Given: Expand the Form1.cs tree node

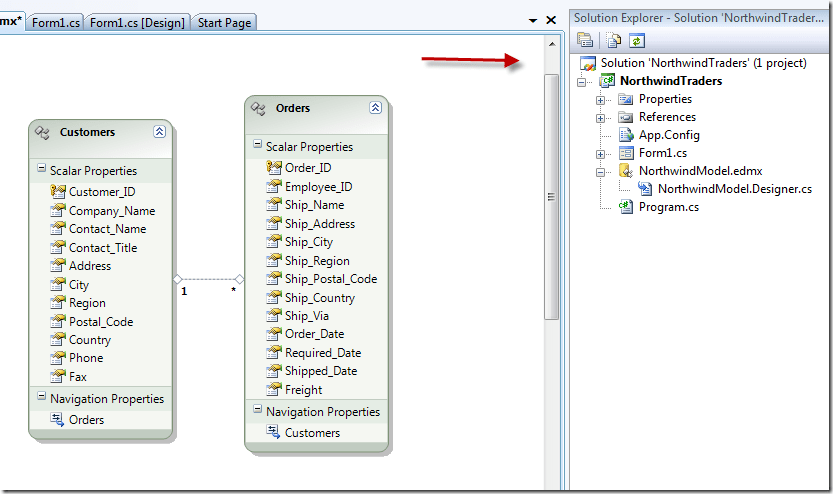Looking at the screenshot, I should [x=600, y=154].
